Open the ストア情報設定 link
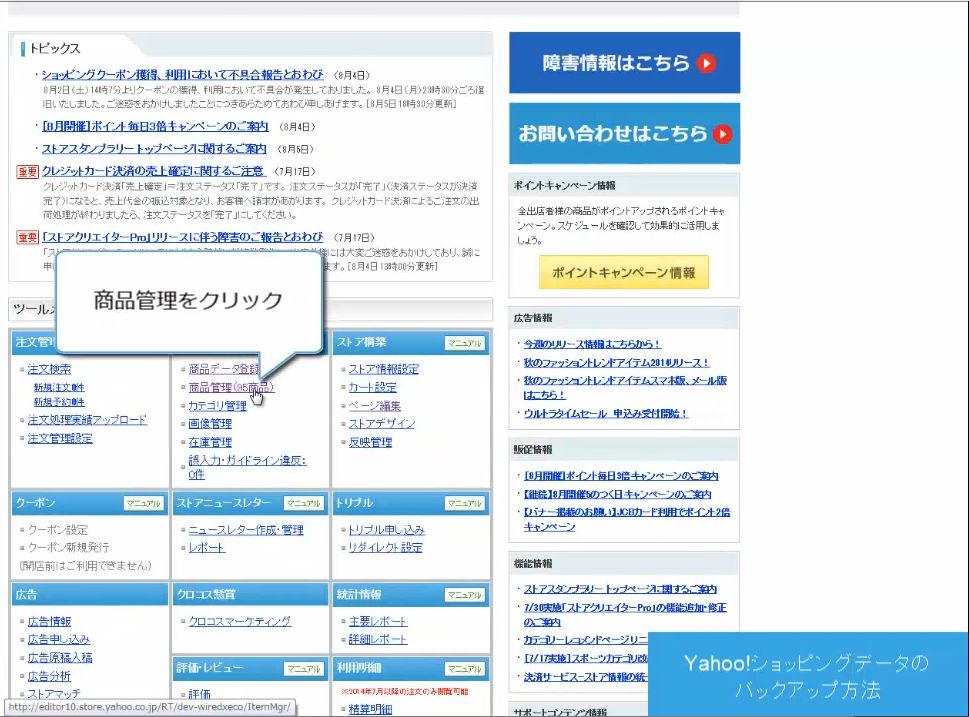The image size is (969, 717). click(384, 369)
